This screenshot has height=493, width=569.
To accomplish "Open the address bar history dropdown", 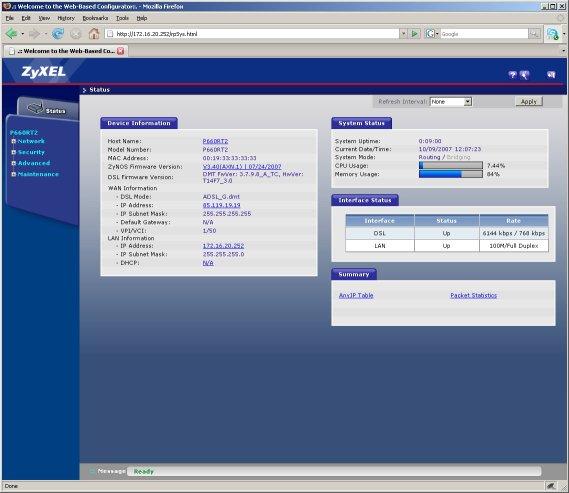I will tap(403, 34).
